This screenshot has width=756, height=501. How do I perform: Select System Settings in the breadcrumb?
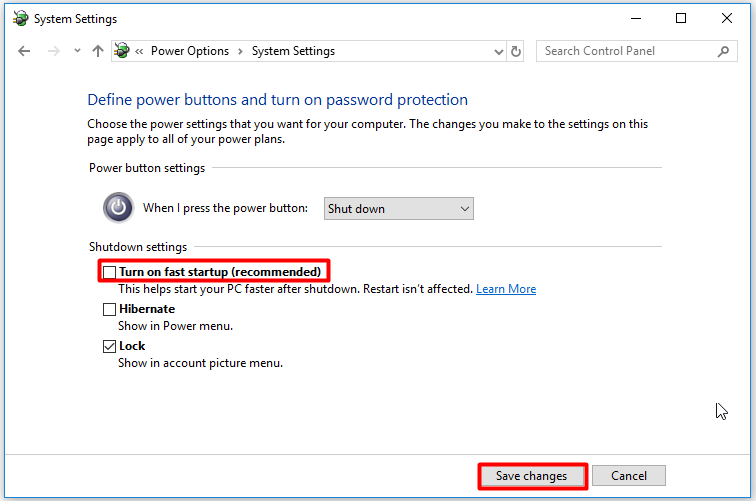pyautogui.click(x=293, y=51)
